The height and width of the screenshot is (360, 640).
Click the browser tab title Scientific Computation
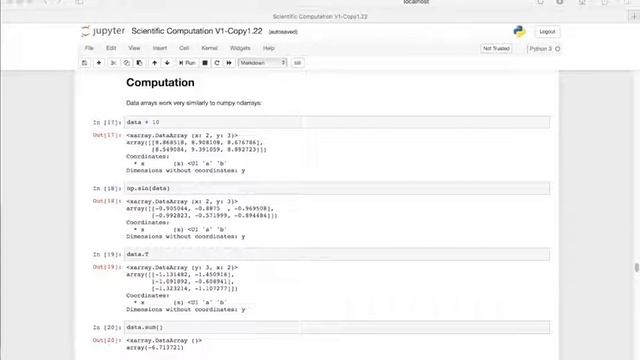[x=320, y=17]
